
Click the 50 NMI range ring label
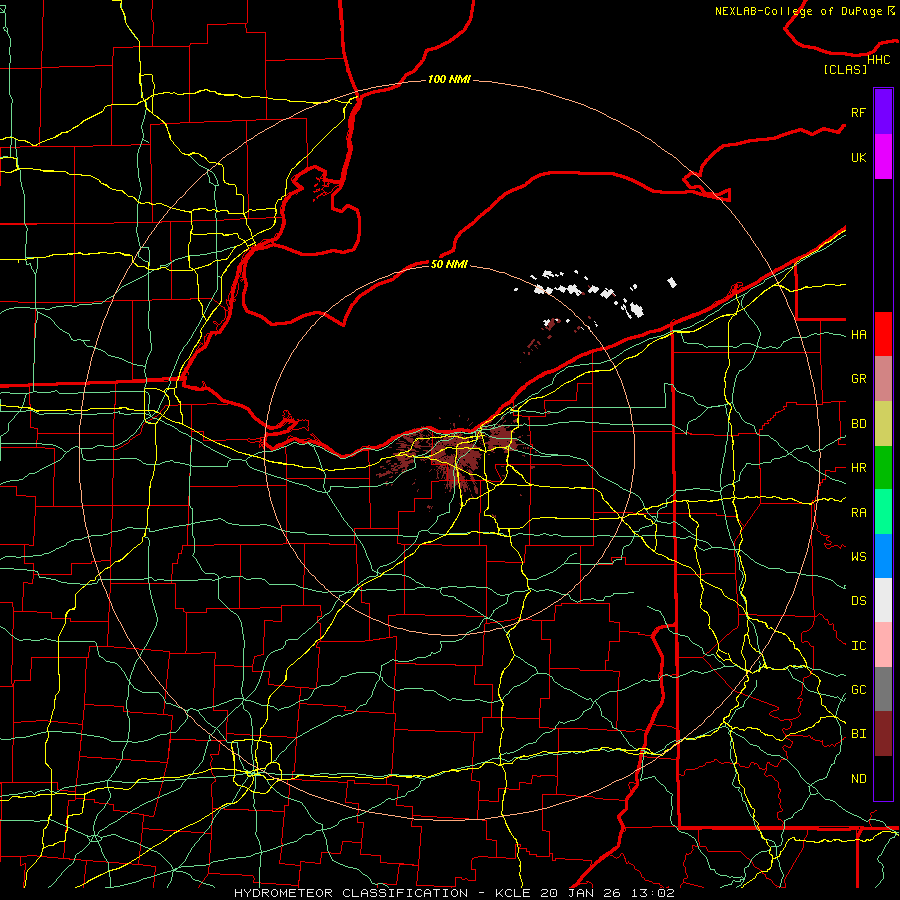point(449,264)
